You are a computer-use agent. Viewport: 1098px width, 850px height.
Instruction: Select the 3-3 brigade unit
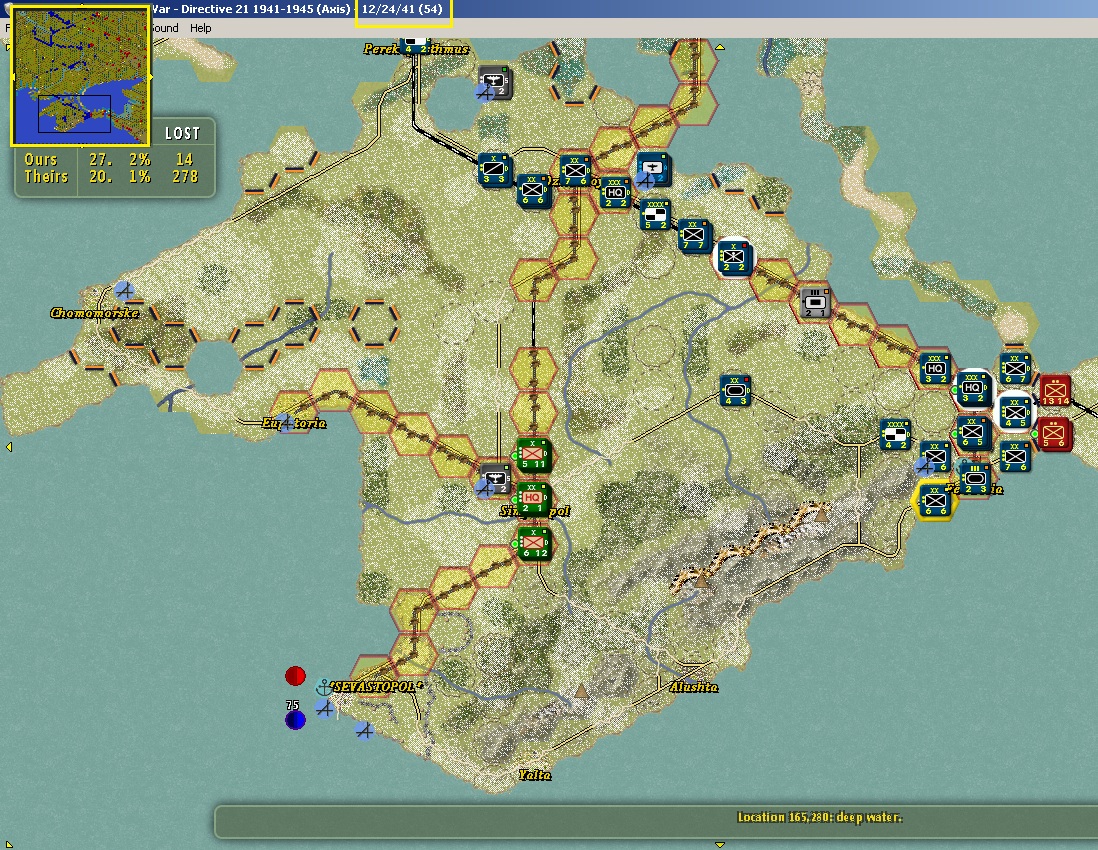(495, 169)
